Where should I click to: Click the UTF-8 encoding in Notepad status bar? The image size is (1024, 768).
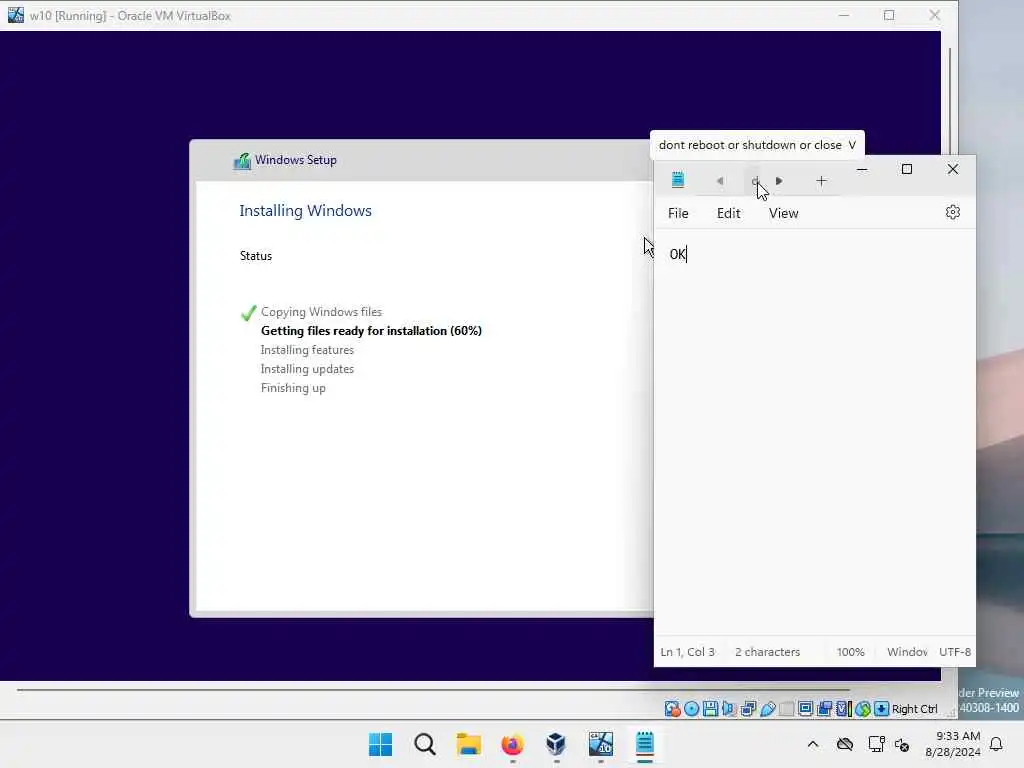point(955,652)
